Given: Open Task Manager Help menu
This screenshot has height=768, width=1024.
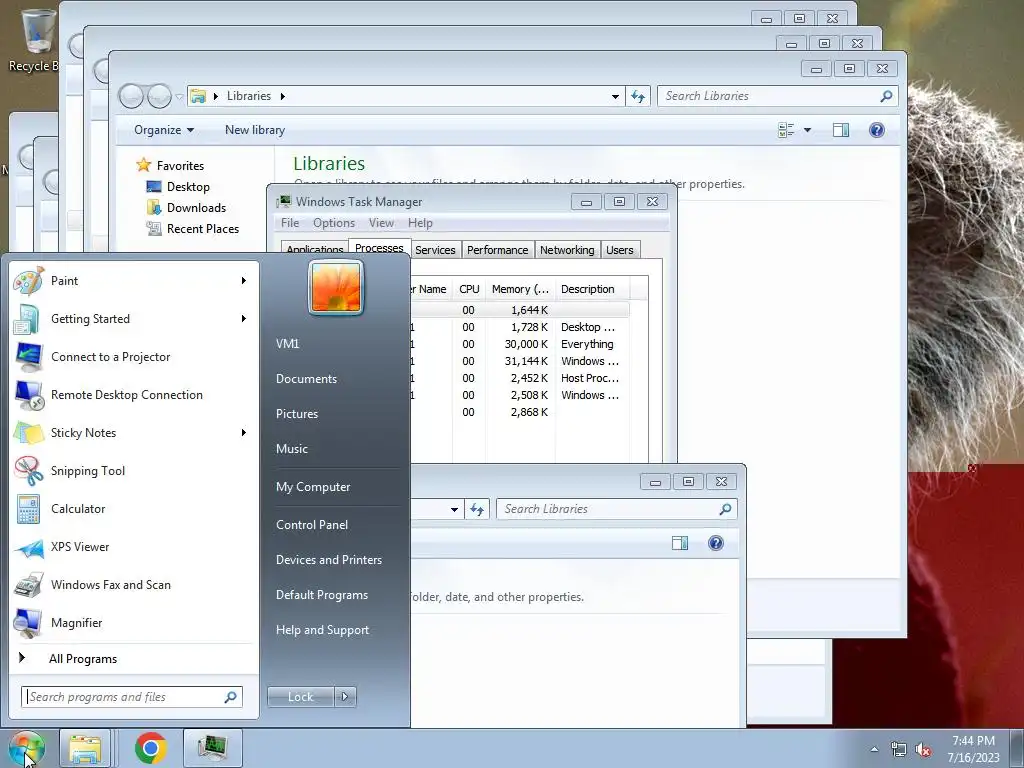Looking at the screenshot, I should [420, 223].
